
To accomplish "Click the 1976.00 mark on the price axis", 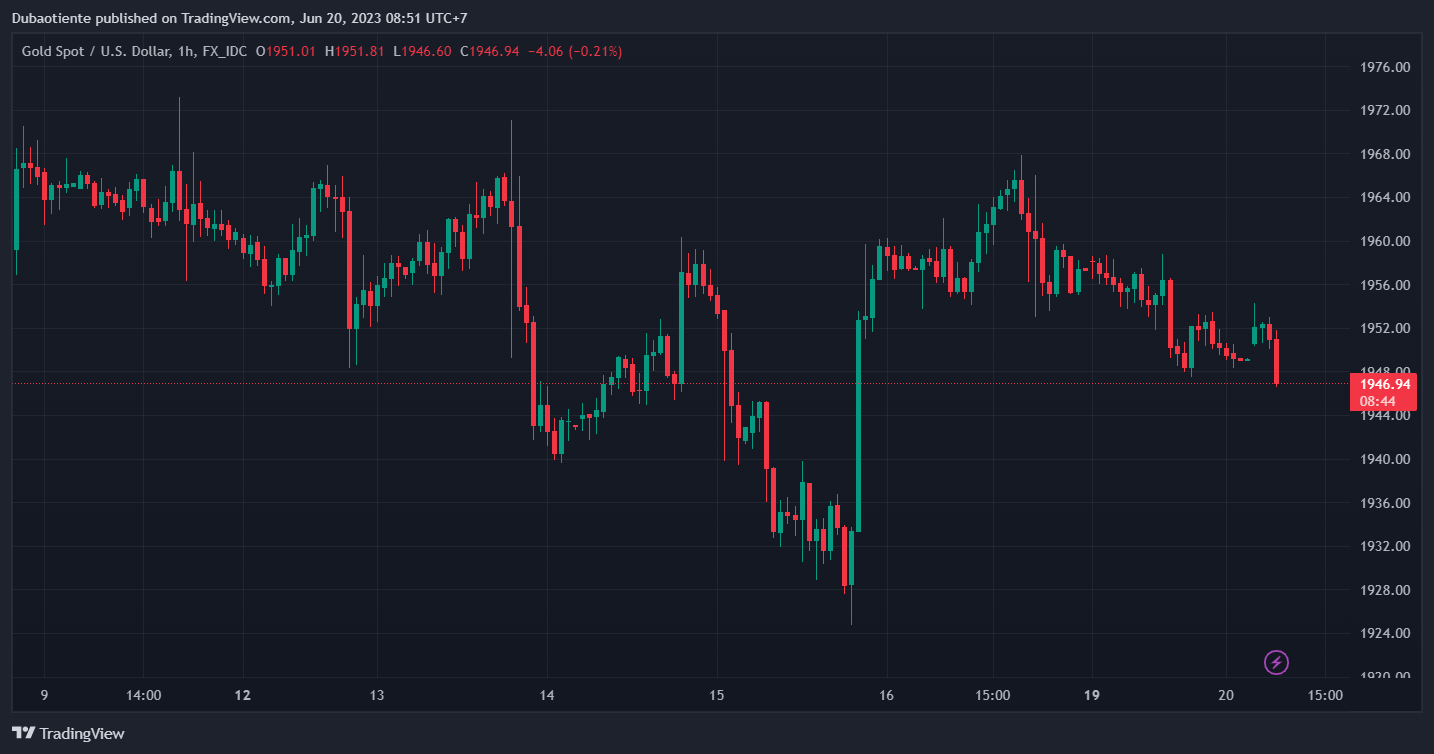I will (1385, 67).
